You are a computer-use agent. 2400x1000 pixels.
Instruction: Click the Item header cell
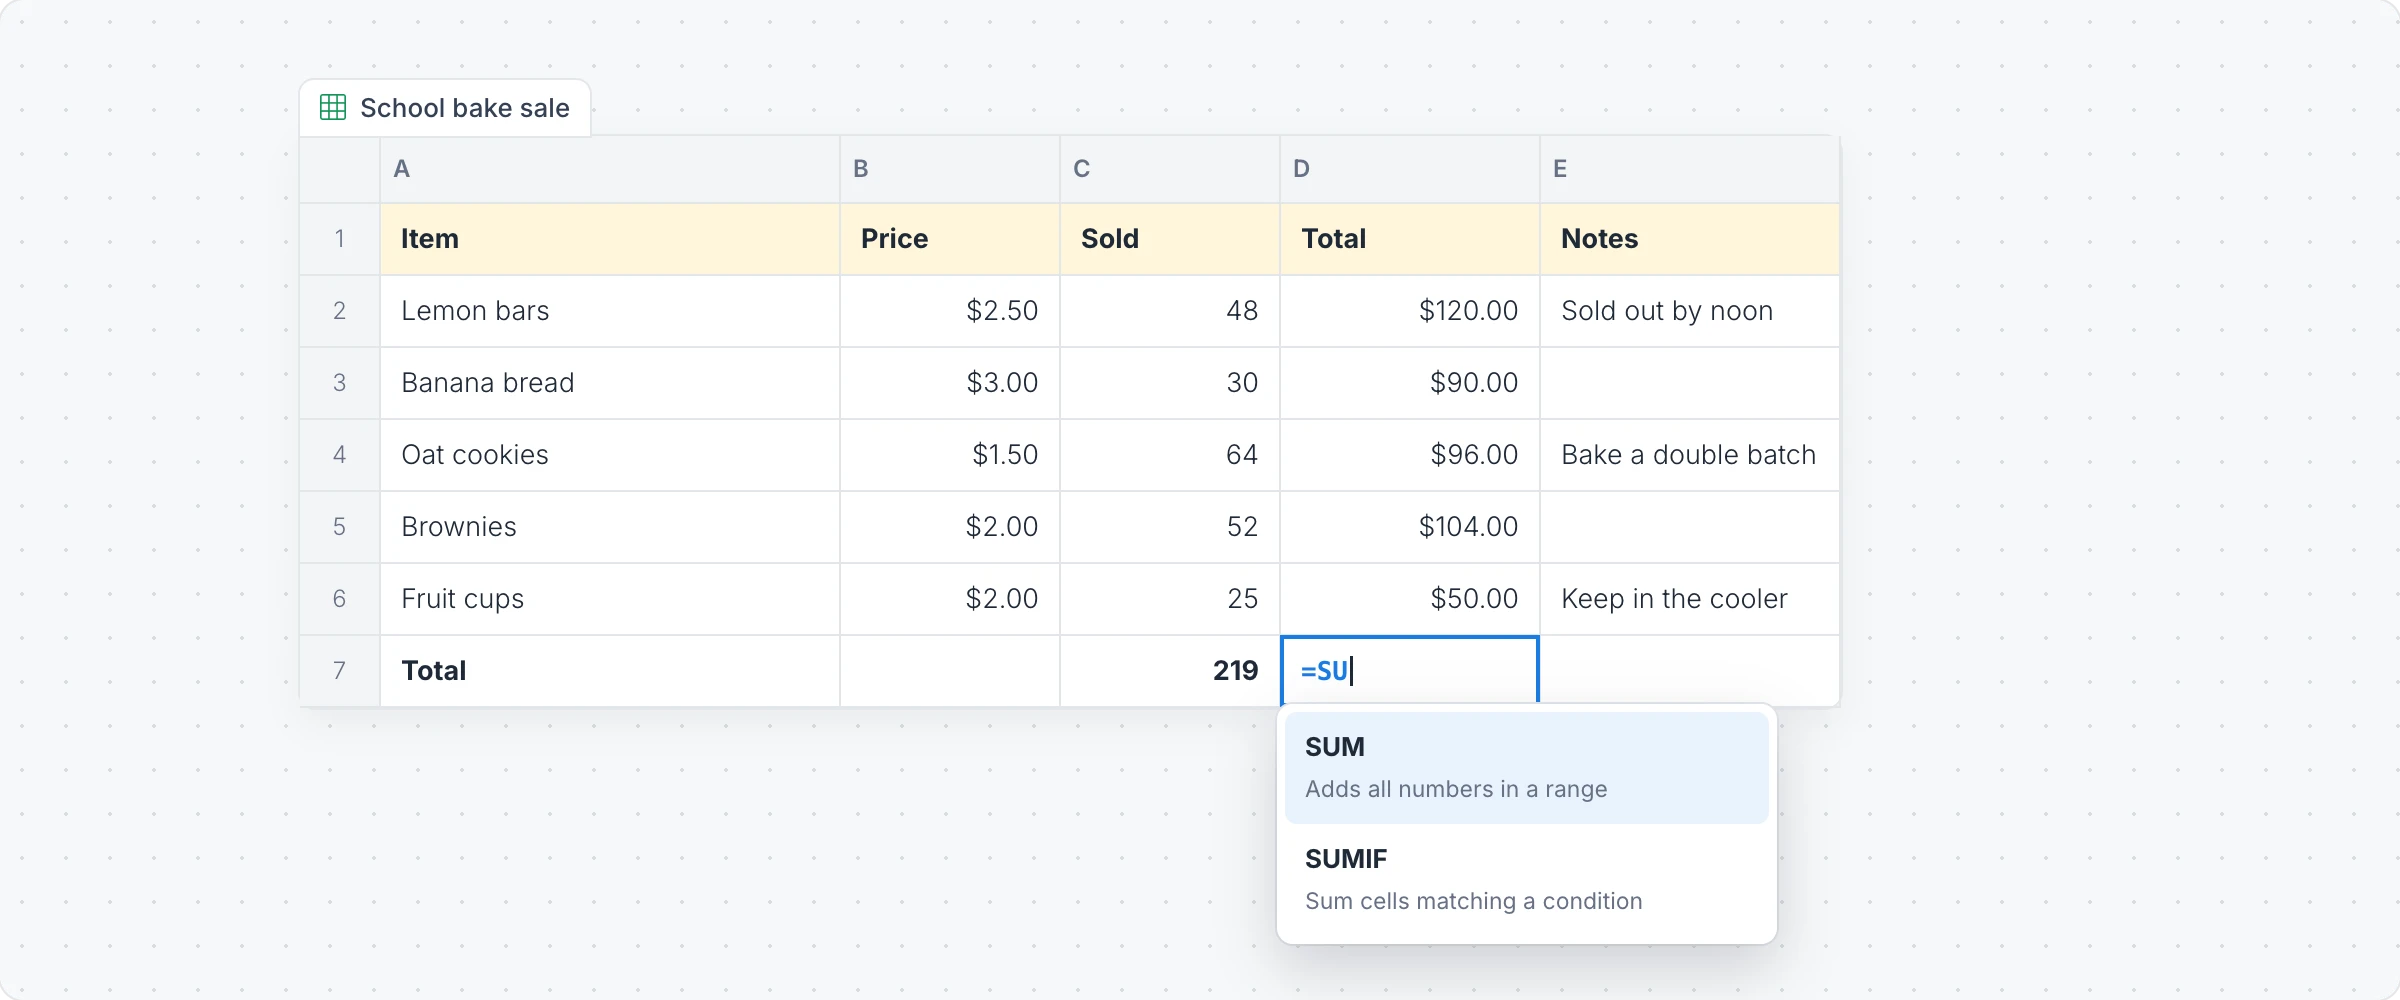click(610, 239)
